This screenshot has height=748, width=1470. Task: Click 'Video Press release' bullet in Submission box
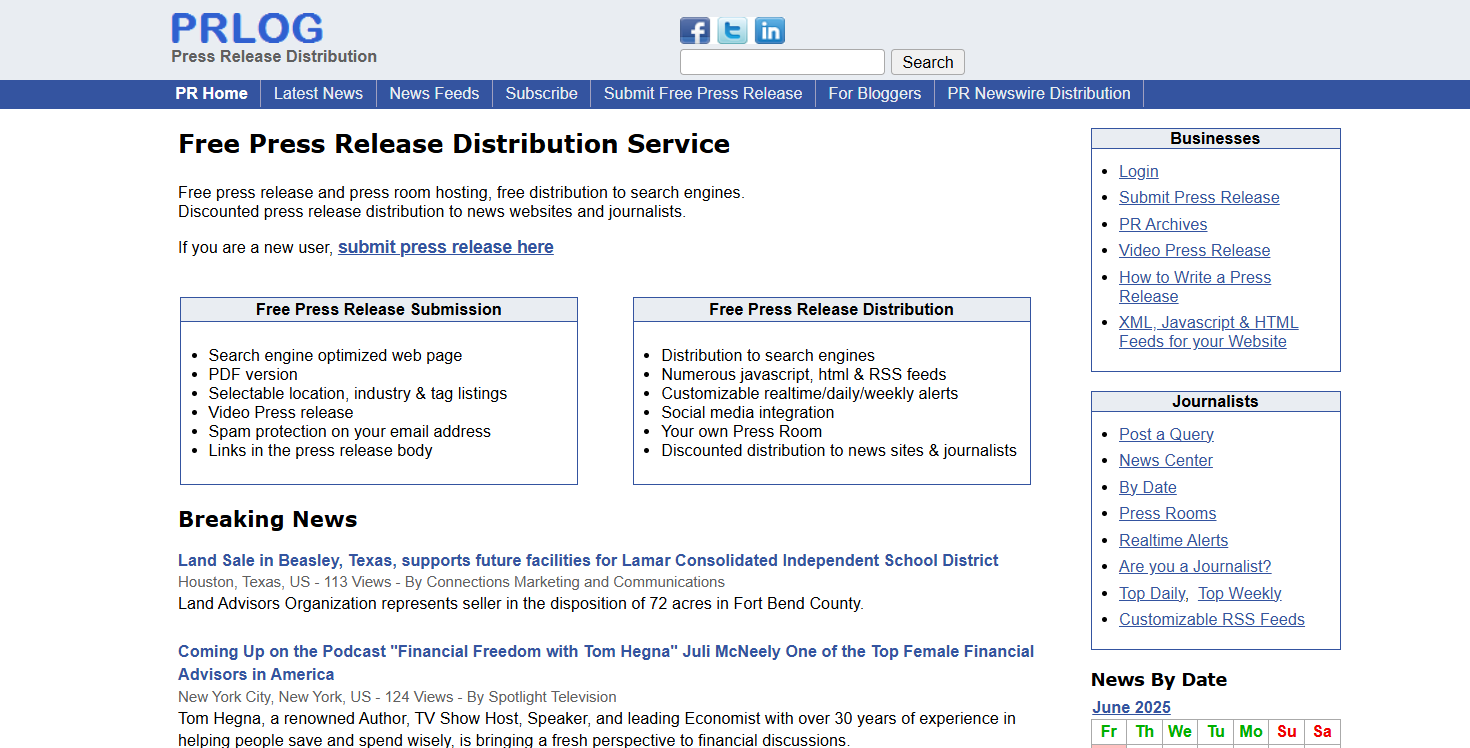pos(281,412)
